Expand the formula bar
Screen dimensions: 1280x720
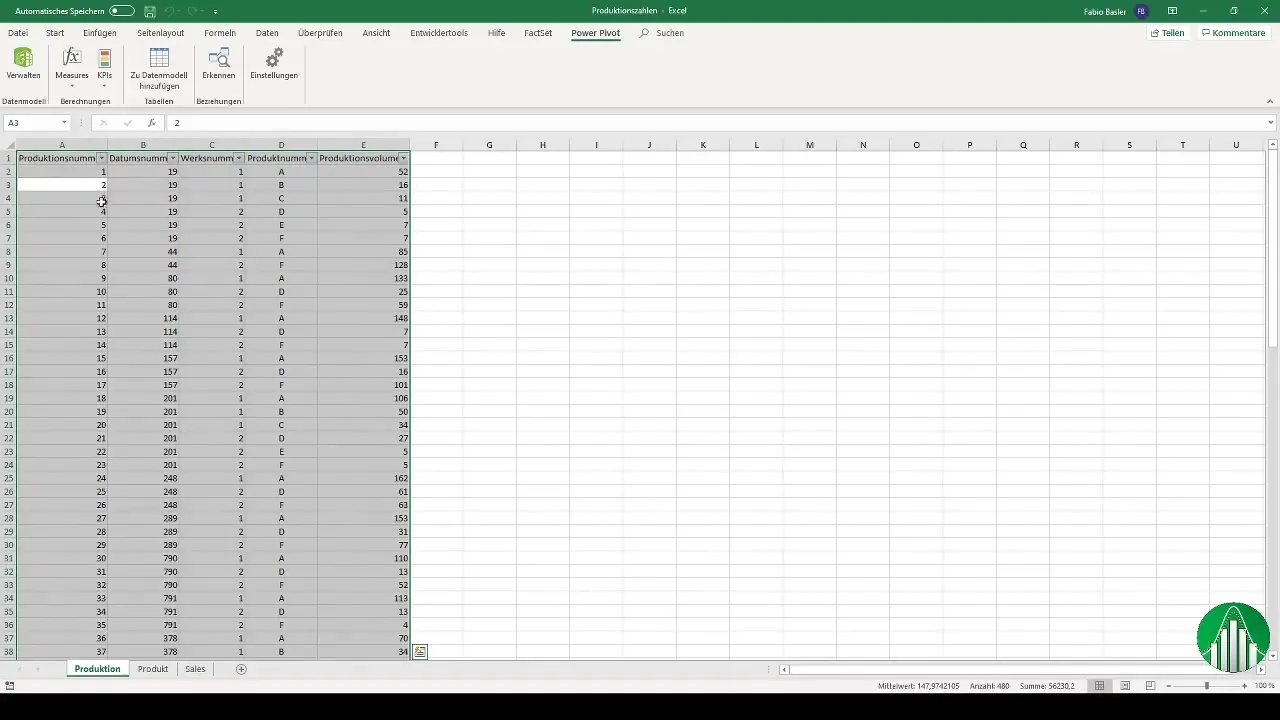tap(1271, 123)
